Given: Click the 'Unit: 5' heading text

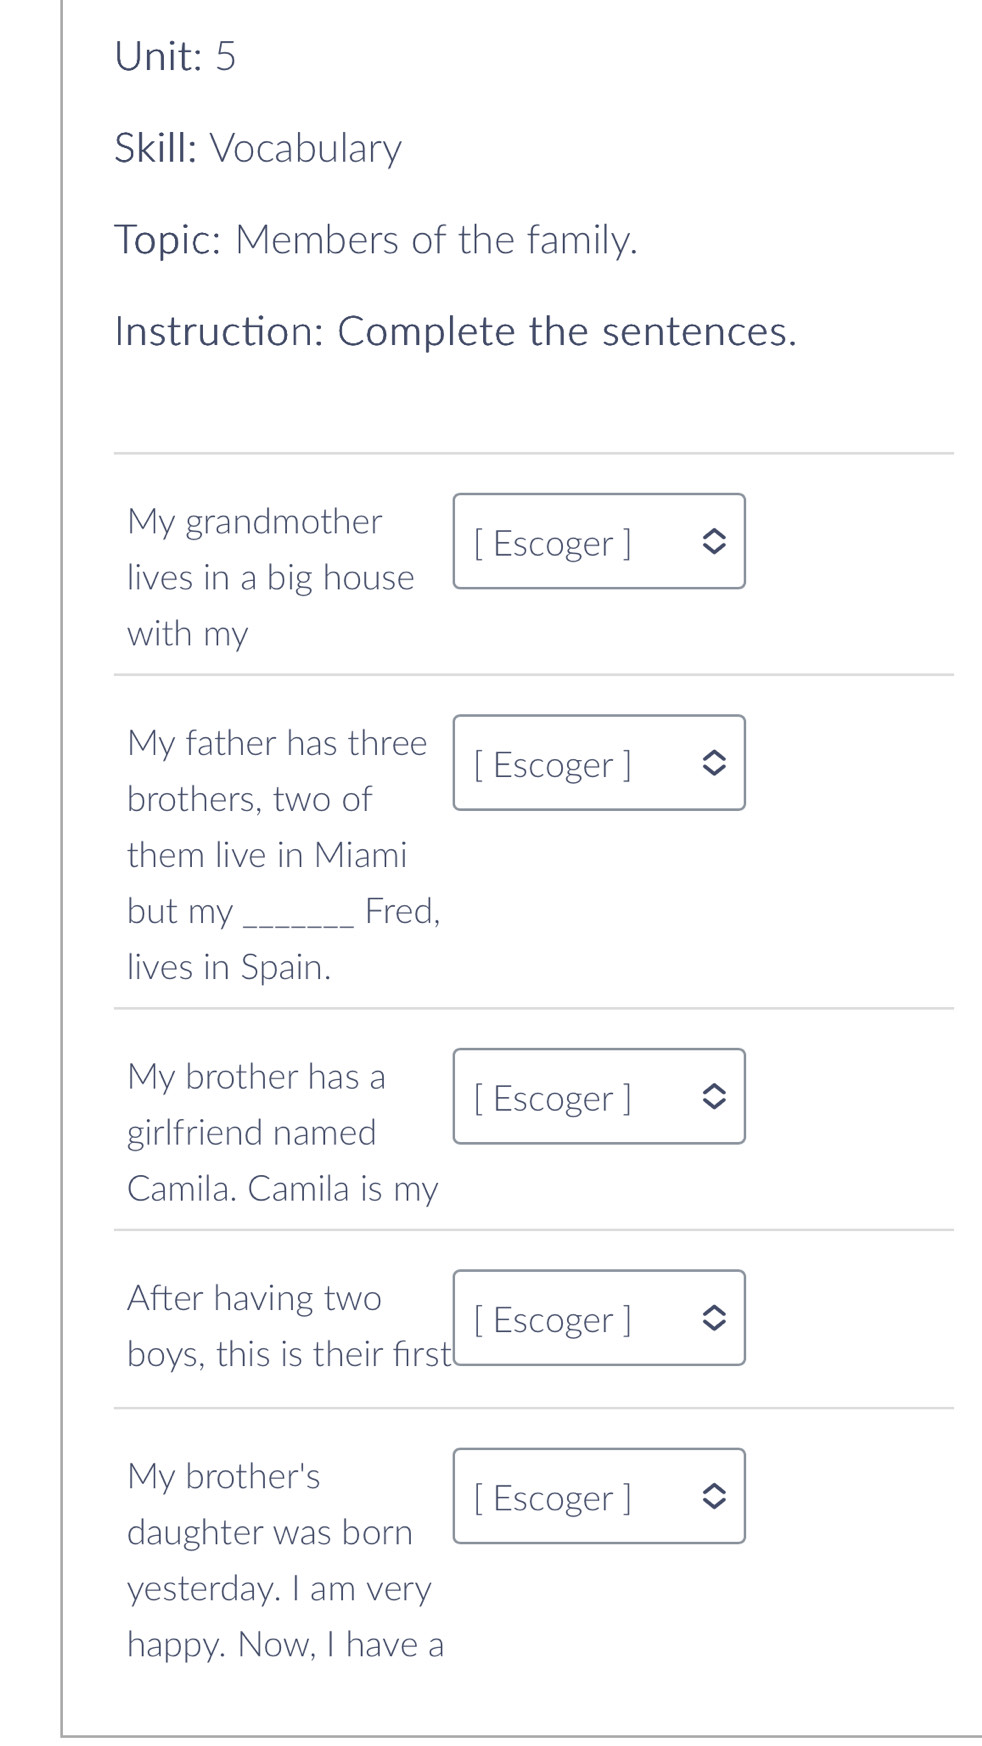Looking at the screenshot, I should point(175,56).
